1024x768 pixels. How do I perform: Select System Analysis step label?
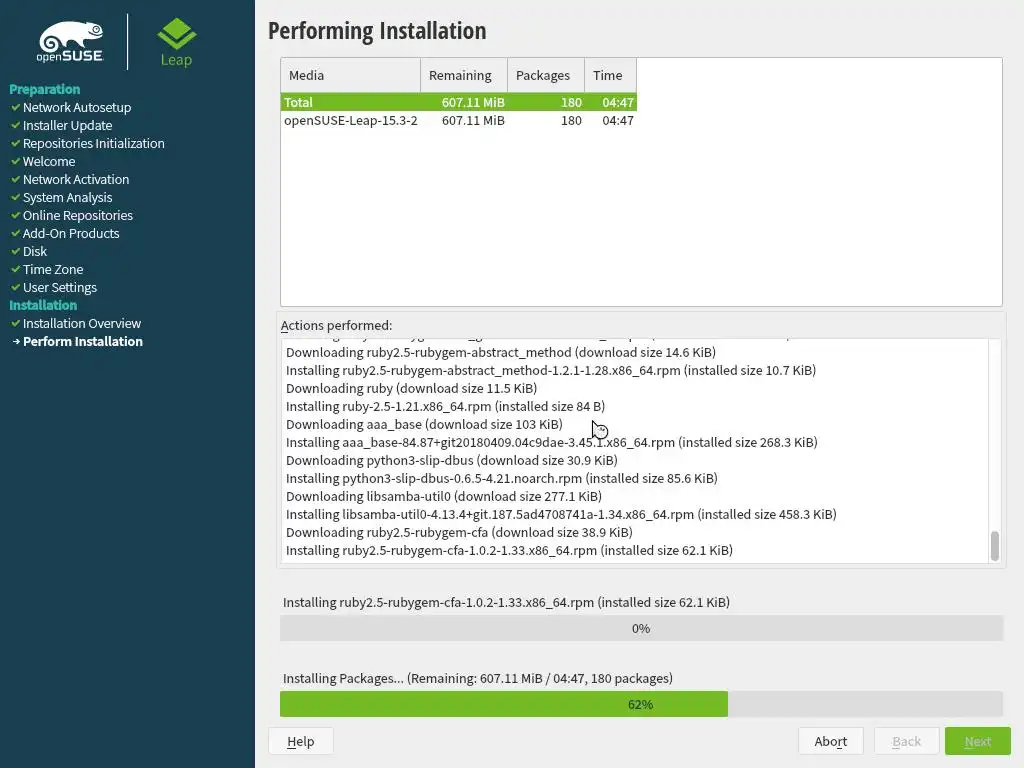click(67, 197)
